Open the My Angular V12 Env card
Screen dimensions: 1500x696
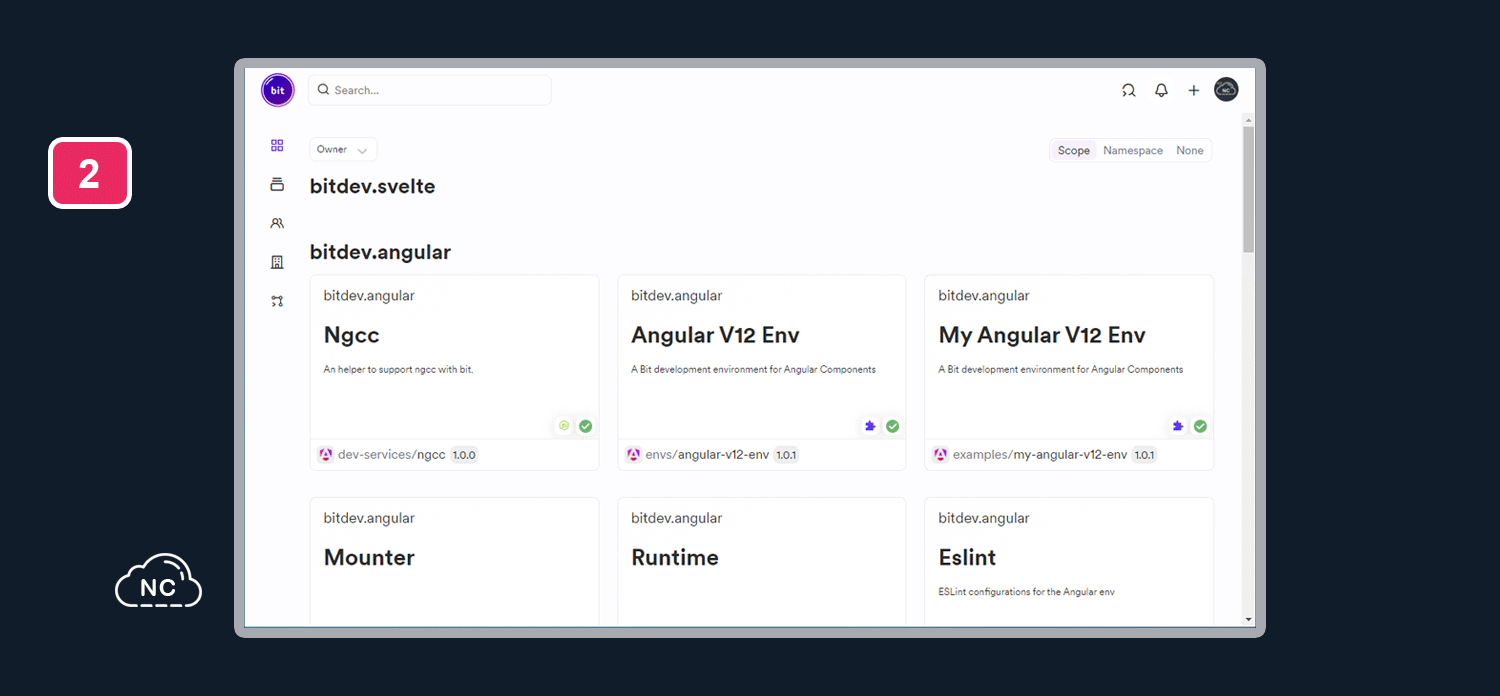pos(1069,372)
